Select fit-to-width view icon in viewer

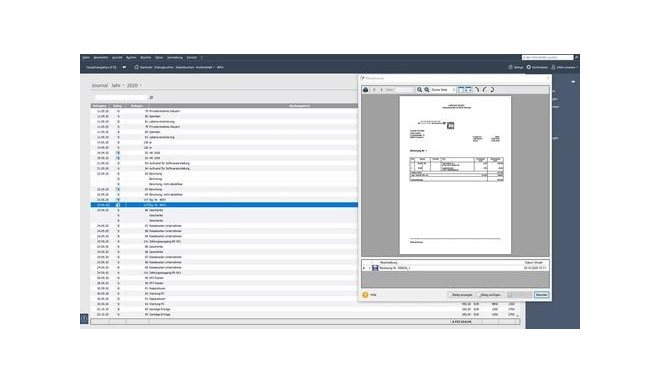point(468,90)
